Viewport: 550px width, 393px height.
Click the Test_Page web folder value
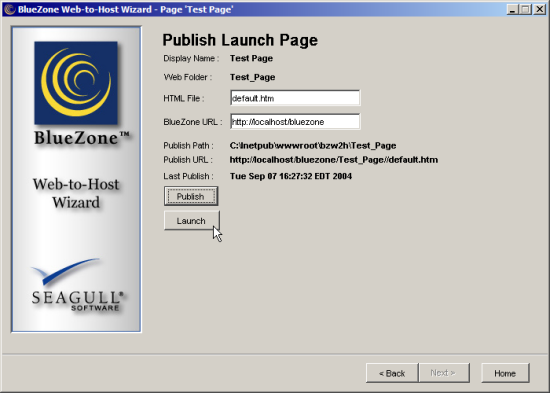[252, 77]
